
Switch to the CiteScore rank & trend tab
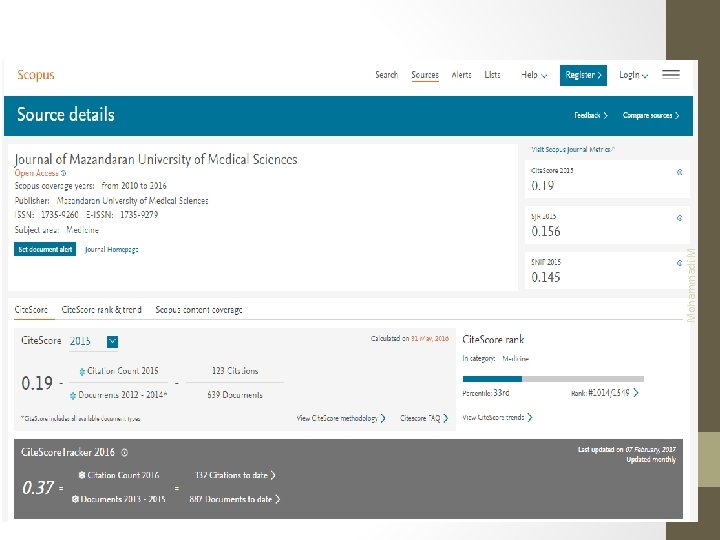(101, 310)
